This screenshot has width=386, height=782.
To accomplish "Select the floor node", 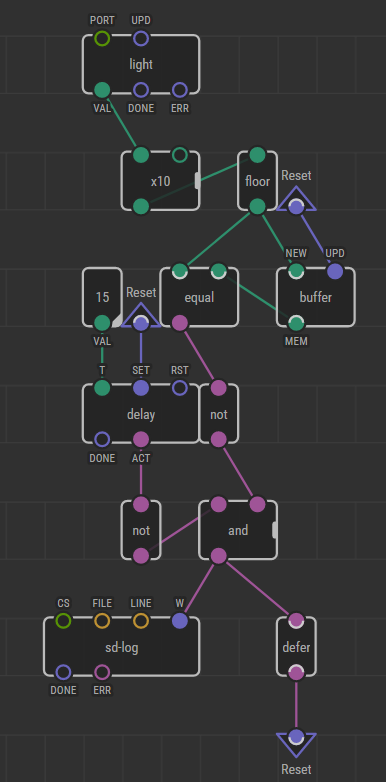I will pos(257,181).
